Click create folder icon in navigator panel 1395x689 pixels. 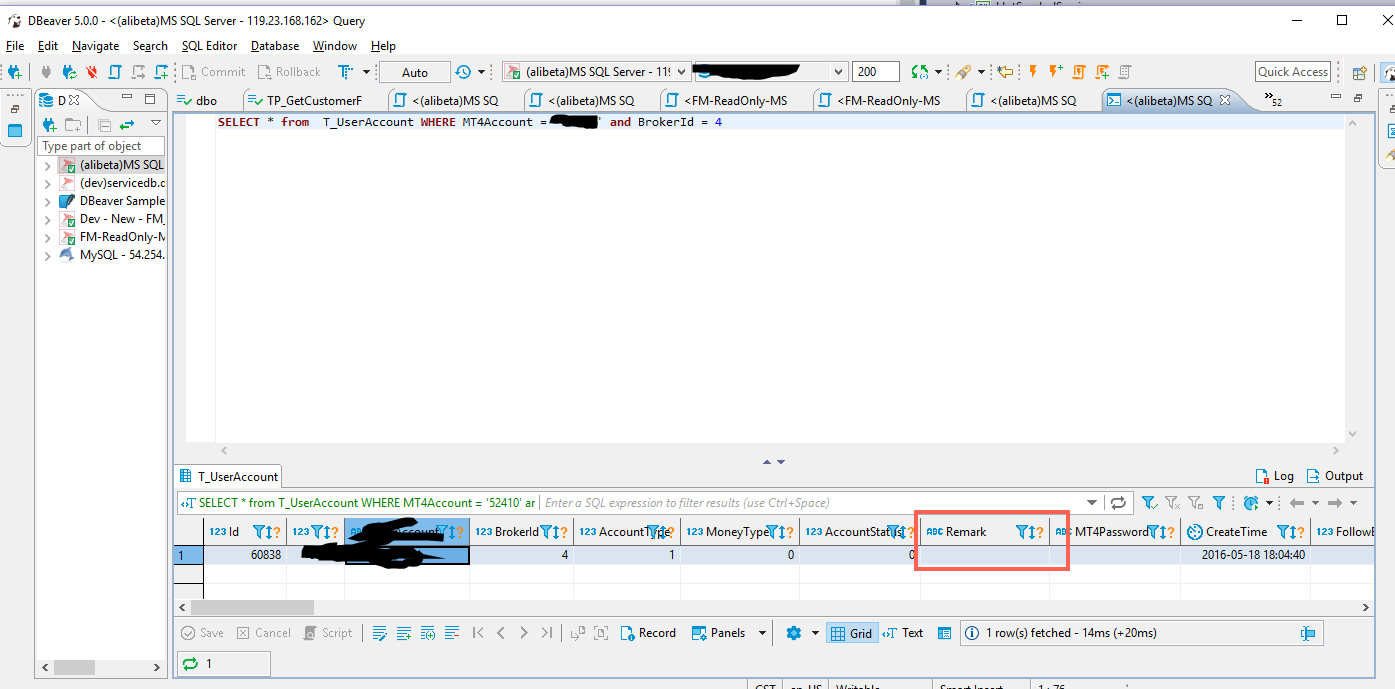(73, 125)
